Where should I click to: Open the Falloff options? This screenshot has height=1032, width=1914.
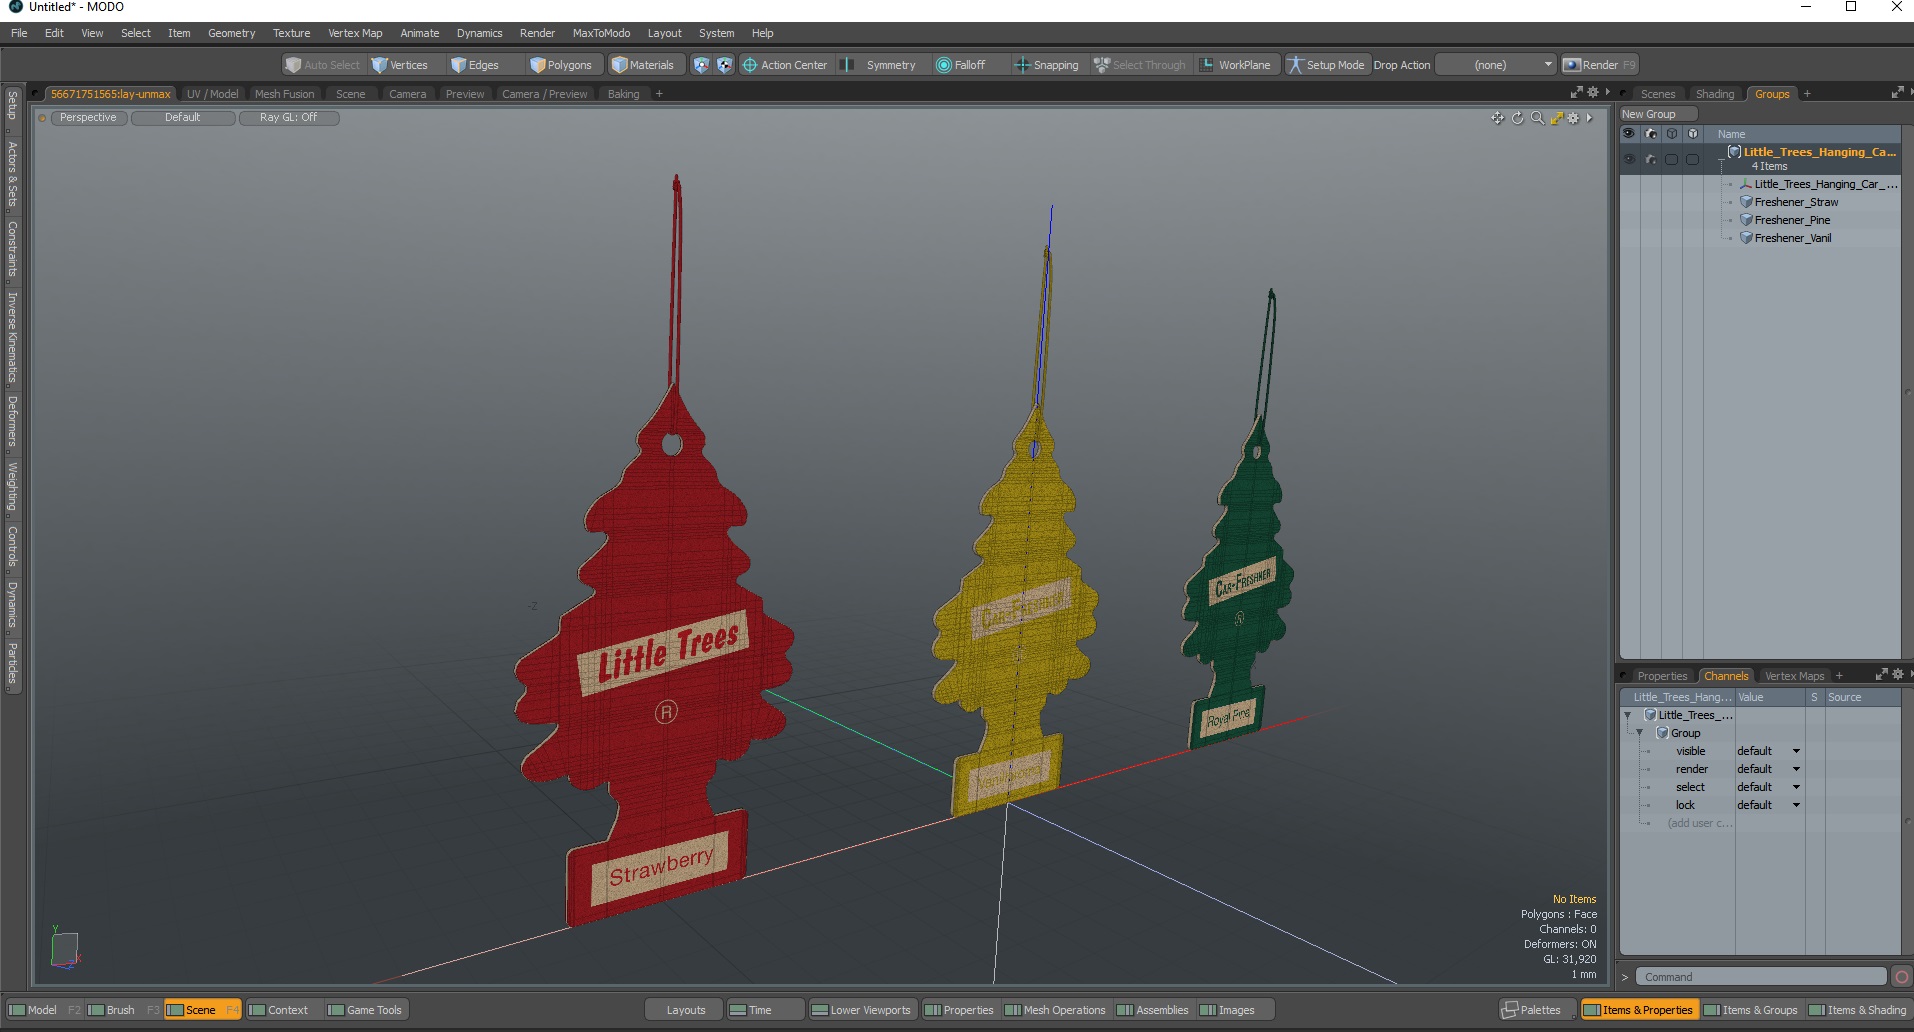coord(961,65)
